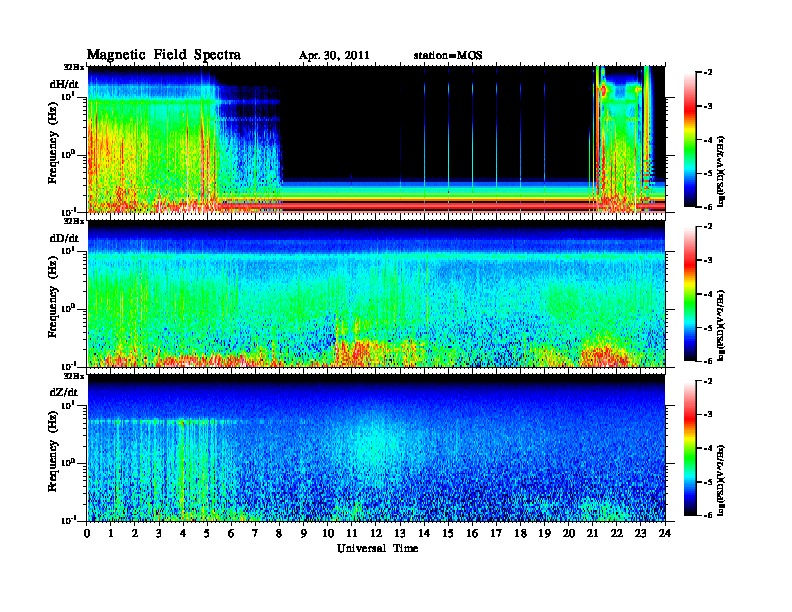Click the '-4' value on dD/dt colorbar

click(708, 293)
